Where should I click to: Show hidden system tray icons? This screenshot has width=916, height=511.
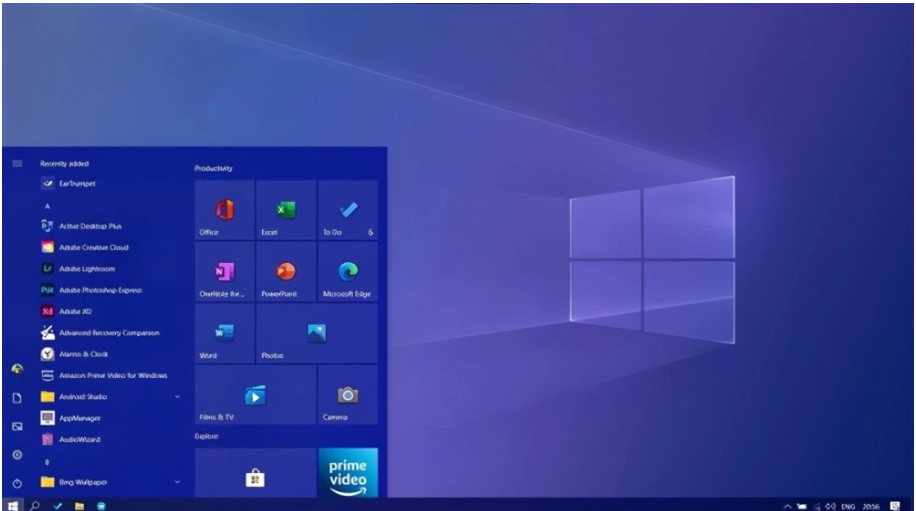pyautogui.click(x=787, y=506)
